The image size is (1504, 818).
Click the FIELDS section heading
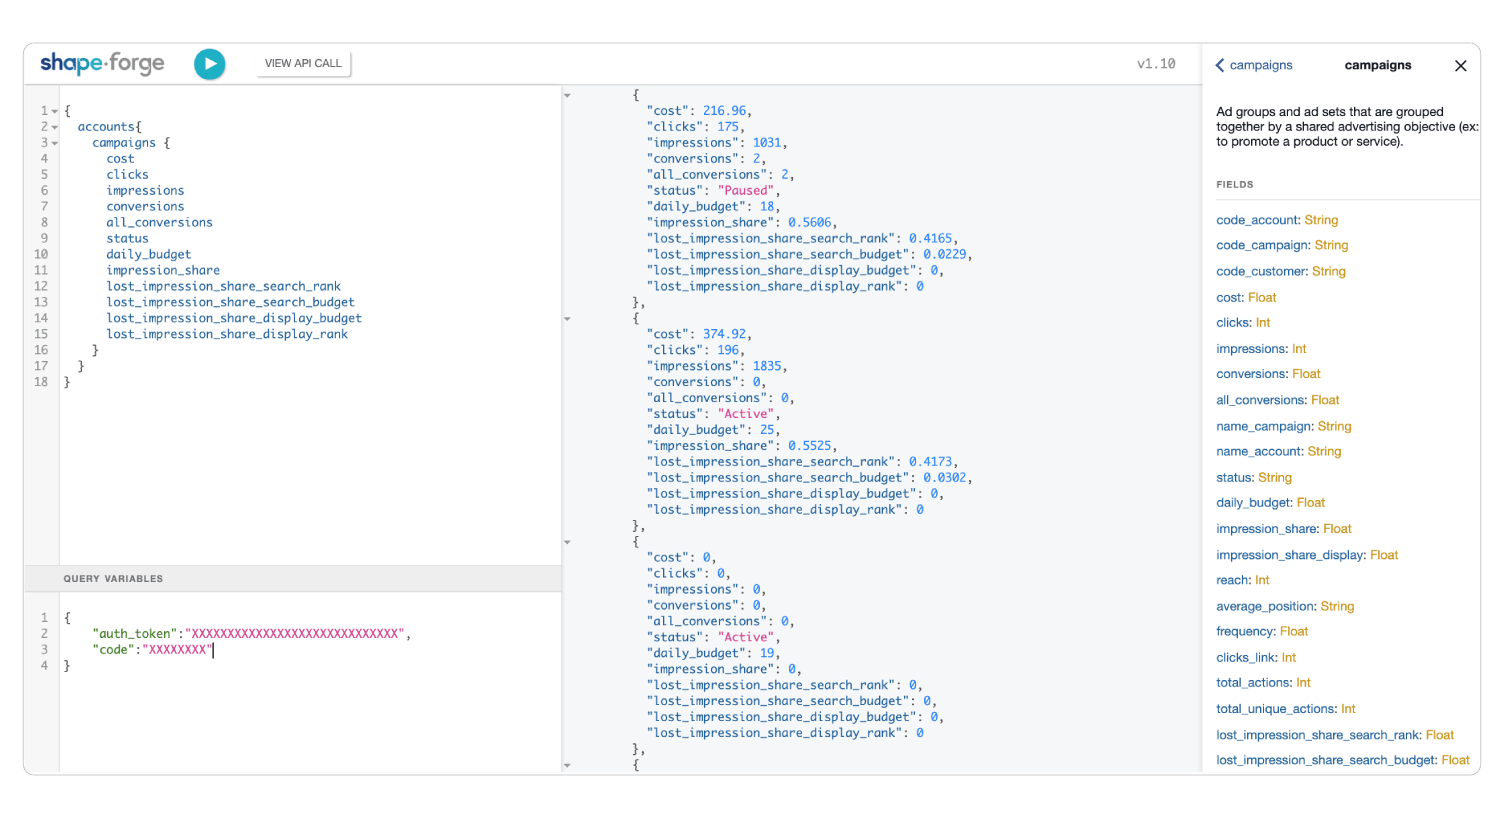(x=1235, y=185)
